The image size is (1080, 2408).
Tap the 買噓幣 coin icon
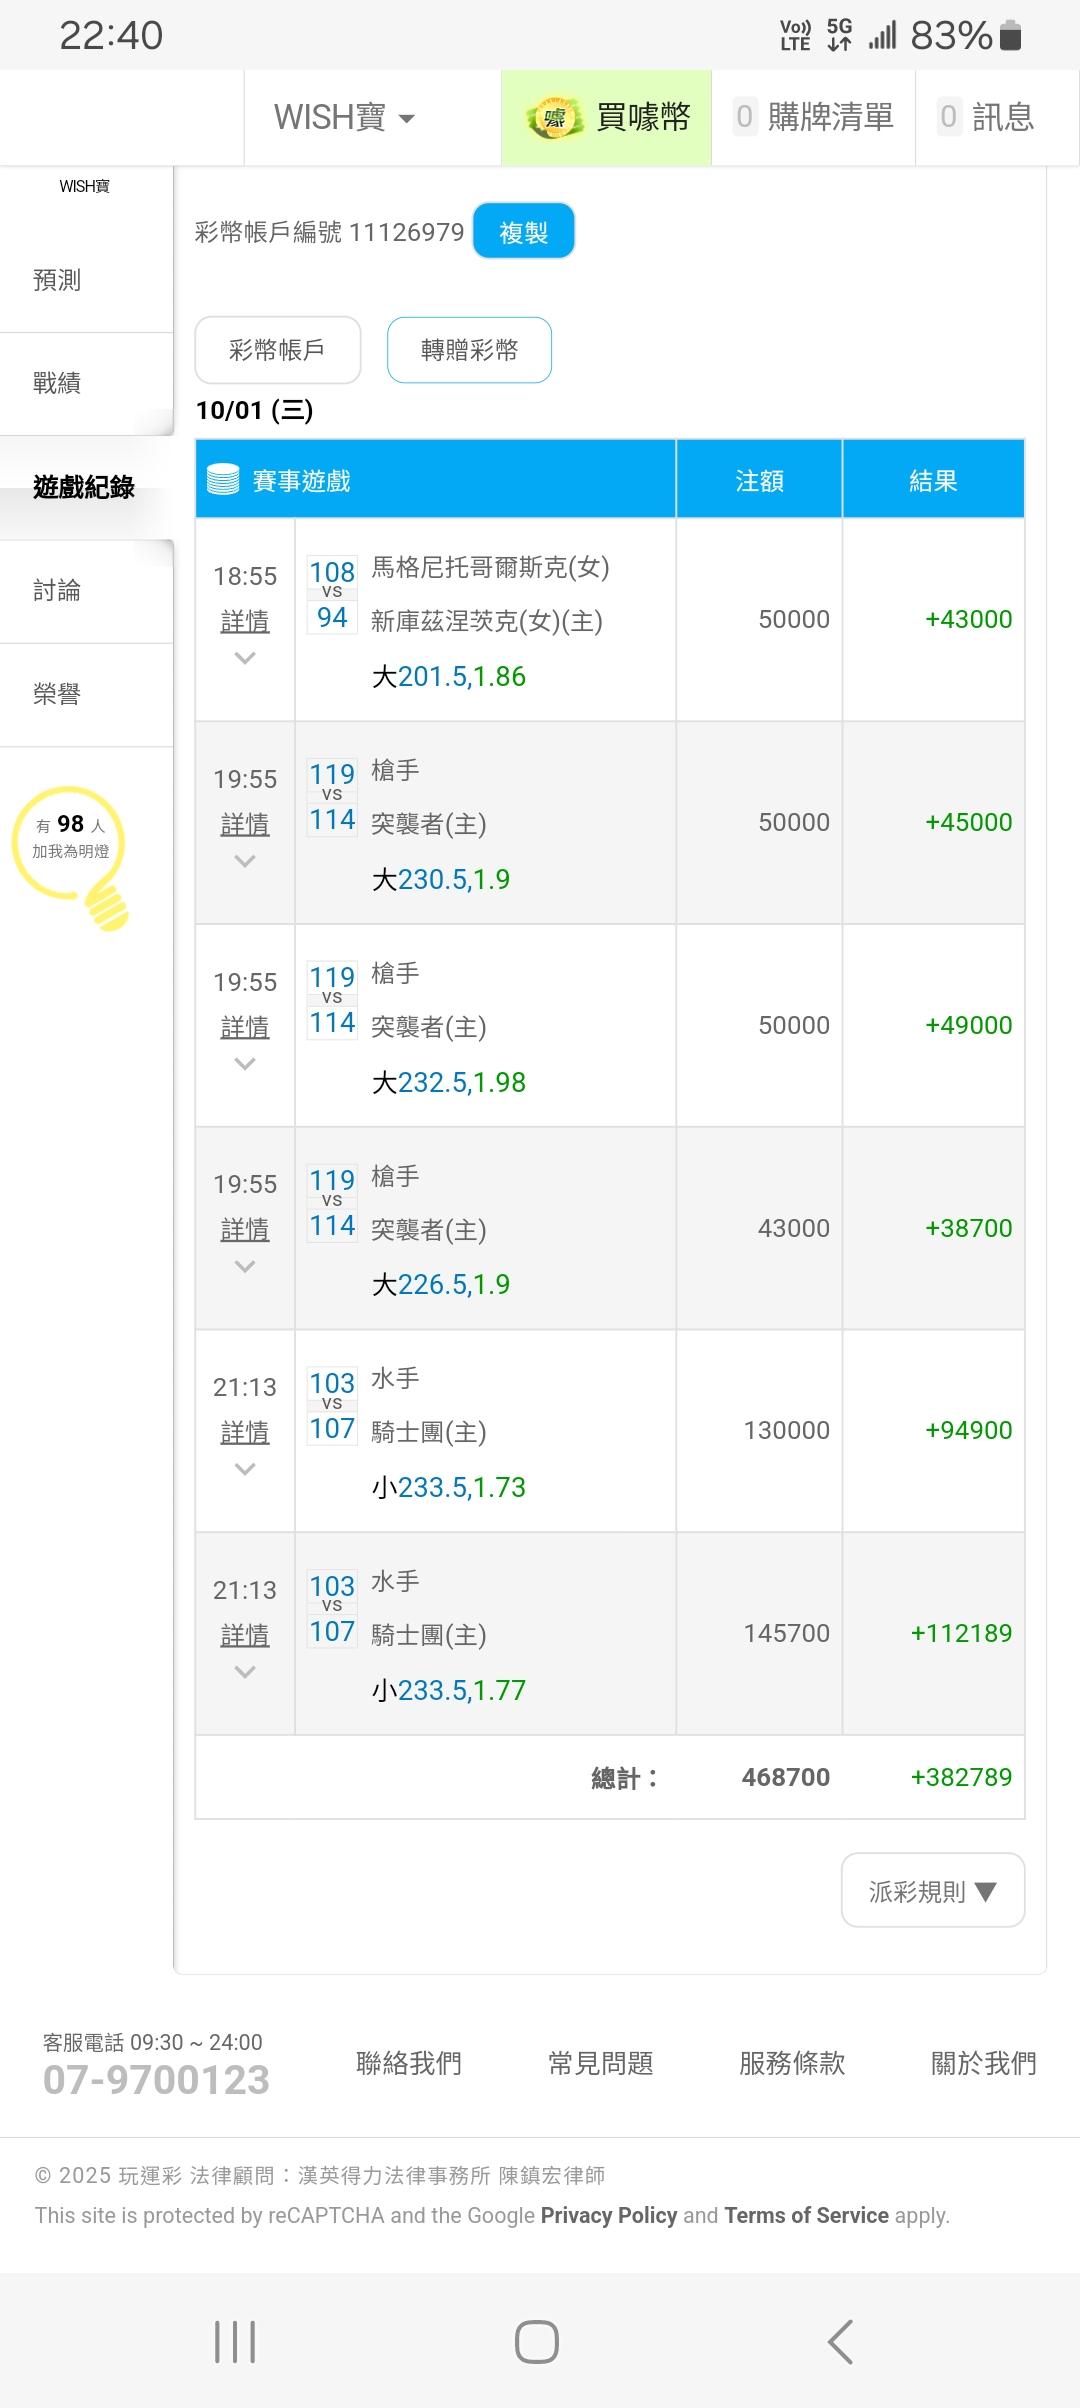(554, 119)
